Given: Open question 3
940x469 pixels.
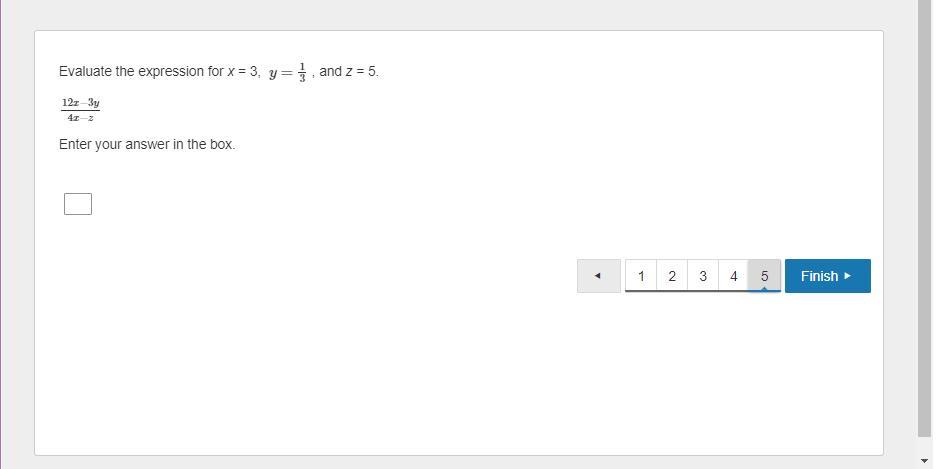Looking at the screenshot, I should tap(703, 276).
